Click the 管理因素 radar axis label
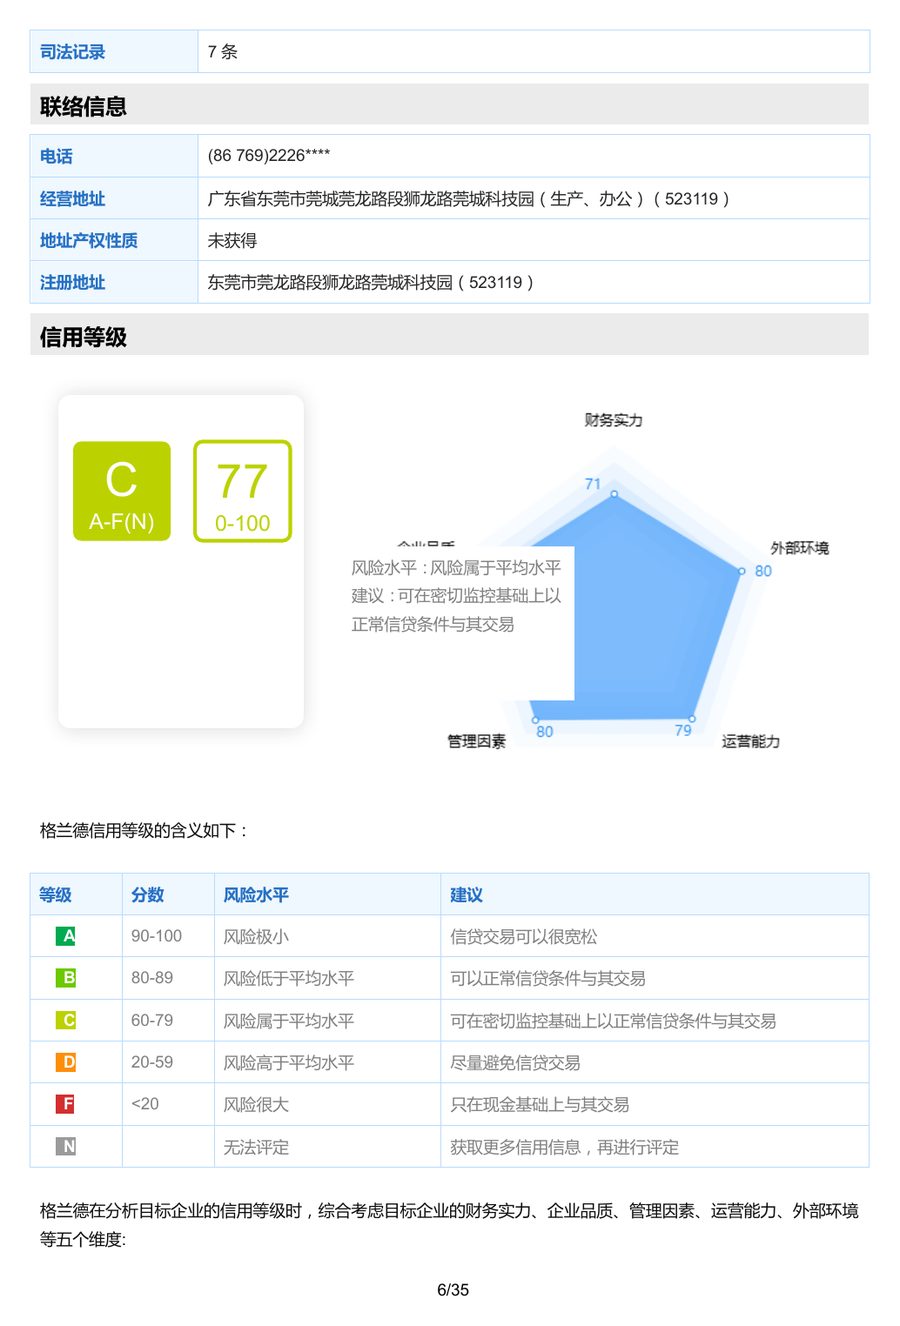Screen dimensions: 900x1326 click(476, 741)
